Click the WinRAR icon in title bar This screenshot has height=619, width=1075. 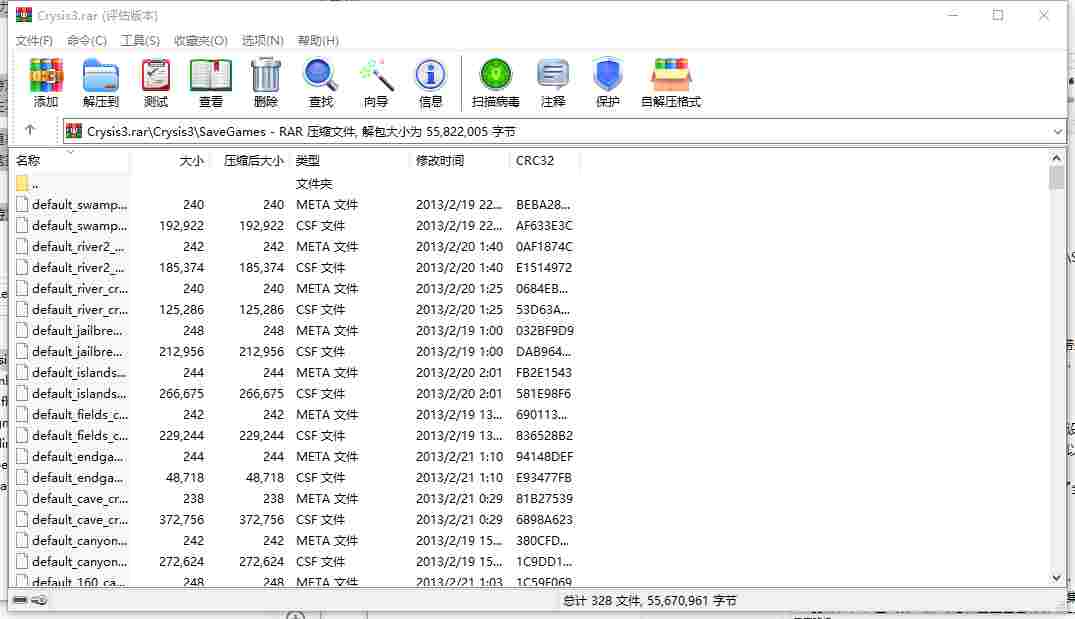tap(24, 14)
